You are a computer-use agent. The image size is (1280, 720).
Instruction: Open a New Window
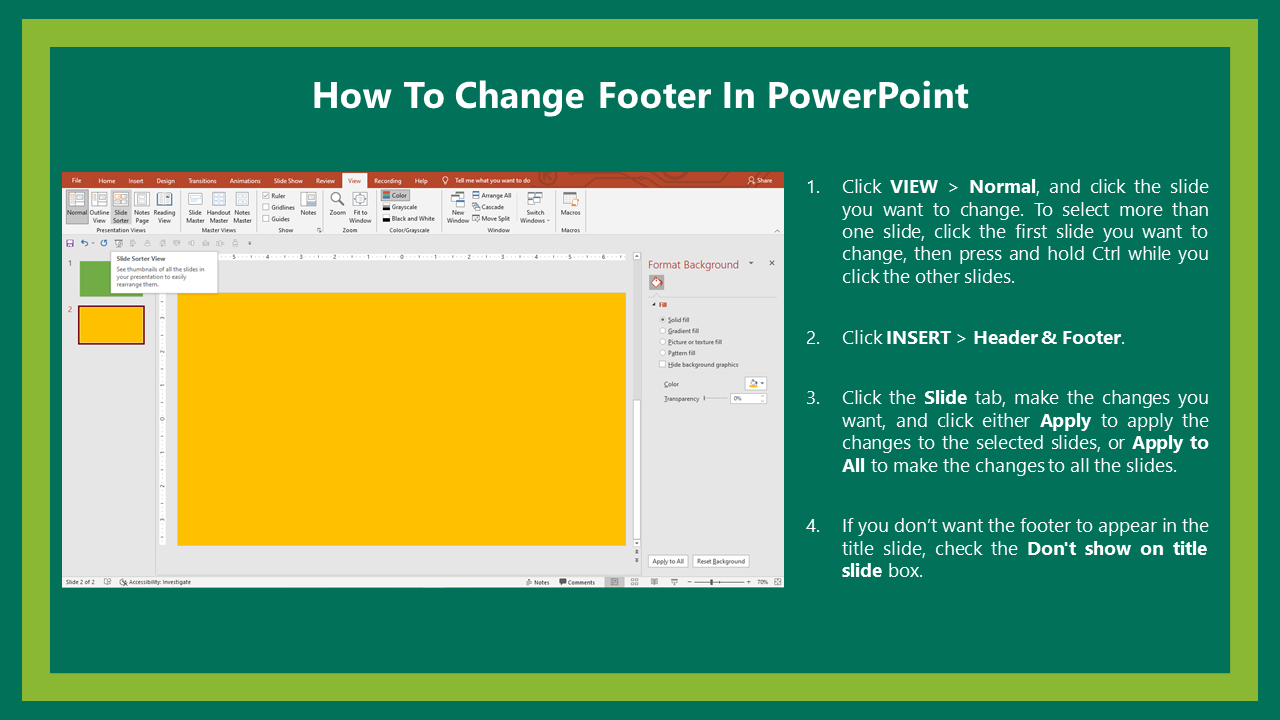pos(458,207)
